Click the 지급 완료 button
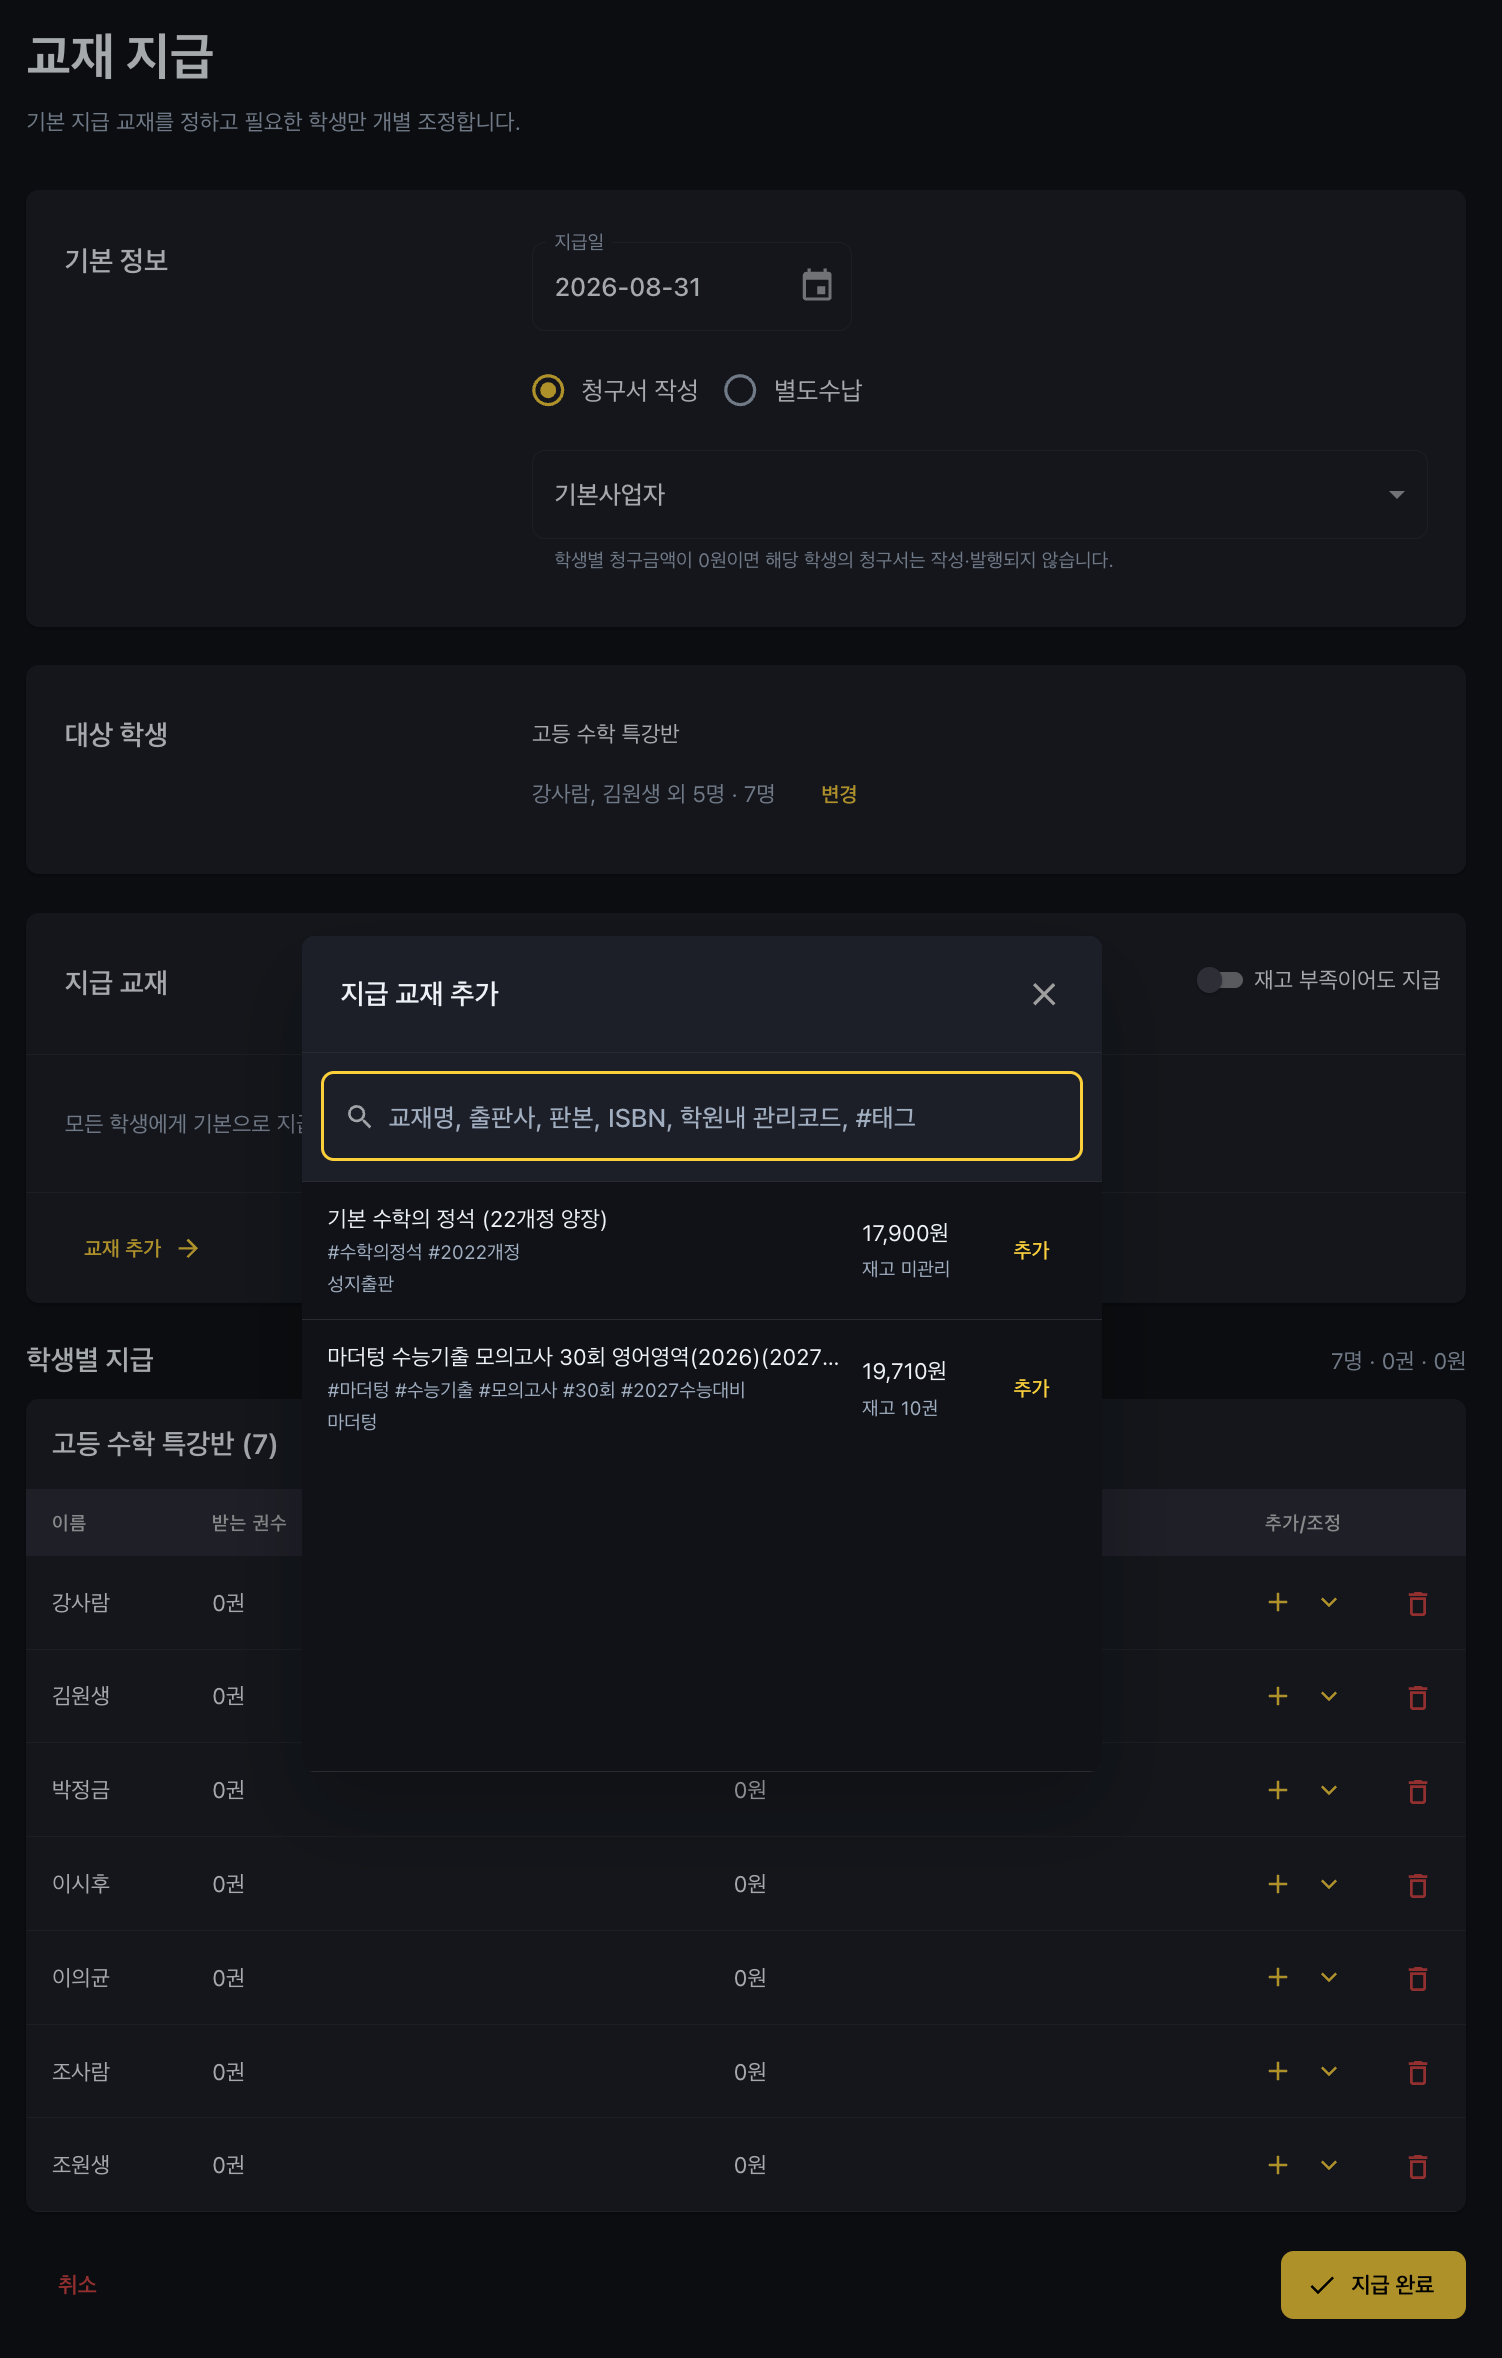Screen dimensions: 1502x2358 [x=1373, y=2285]
